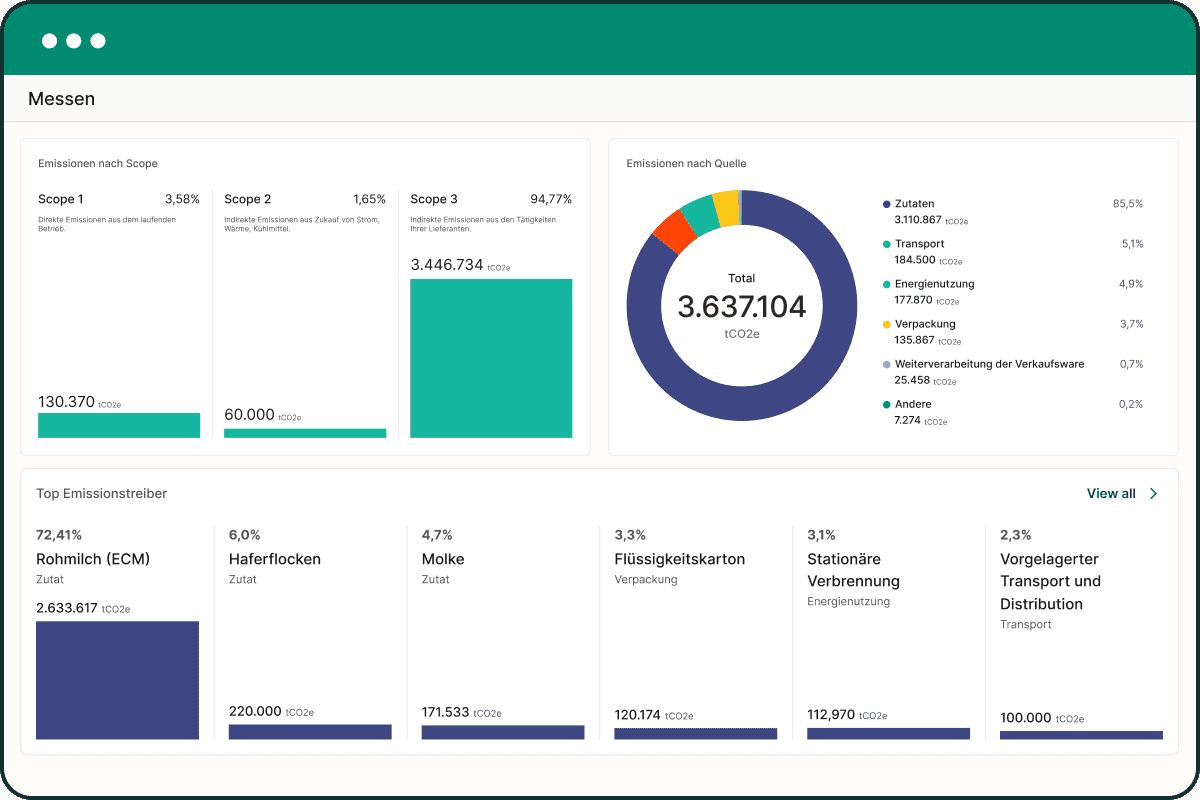Click the 135.867 Verpackung value

[914, 340]
